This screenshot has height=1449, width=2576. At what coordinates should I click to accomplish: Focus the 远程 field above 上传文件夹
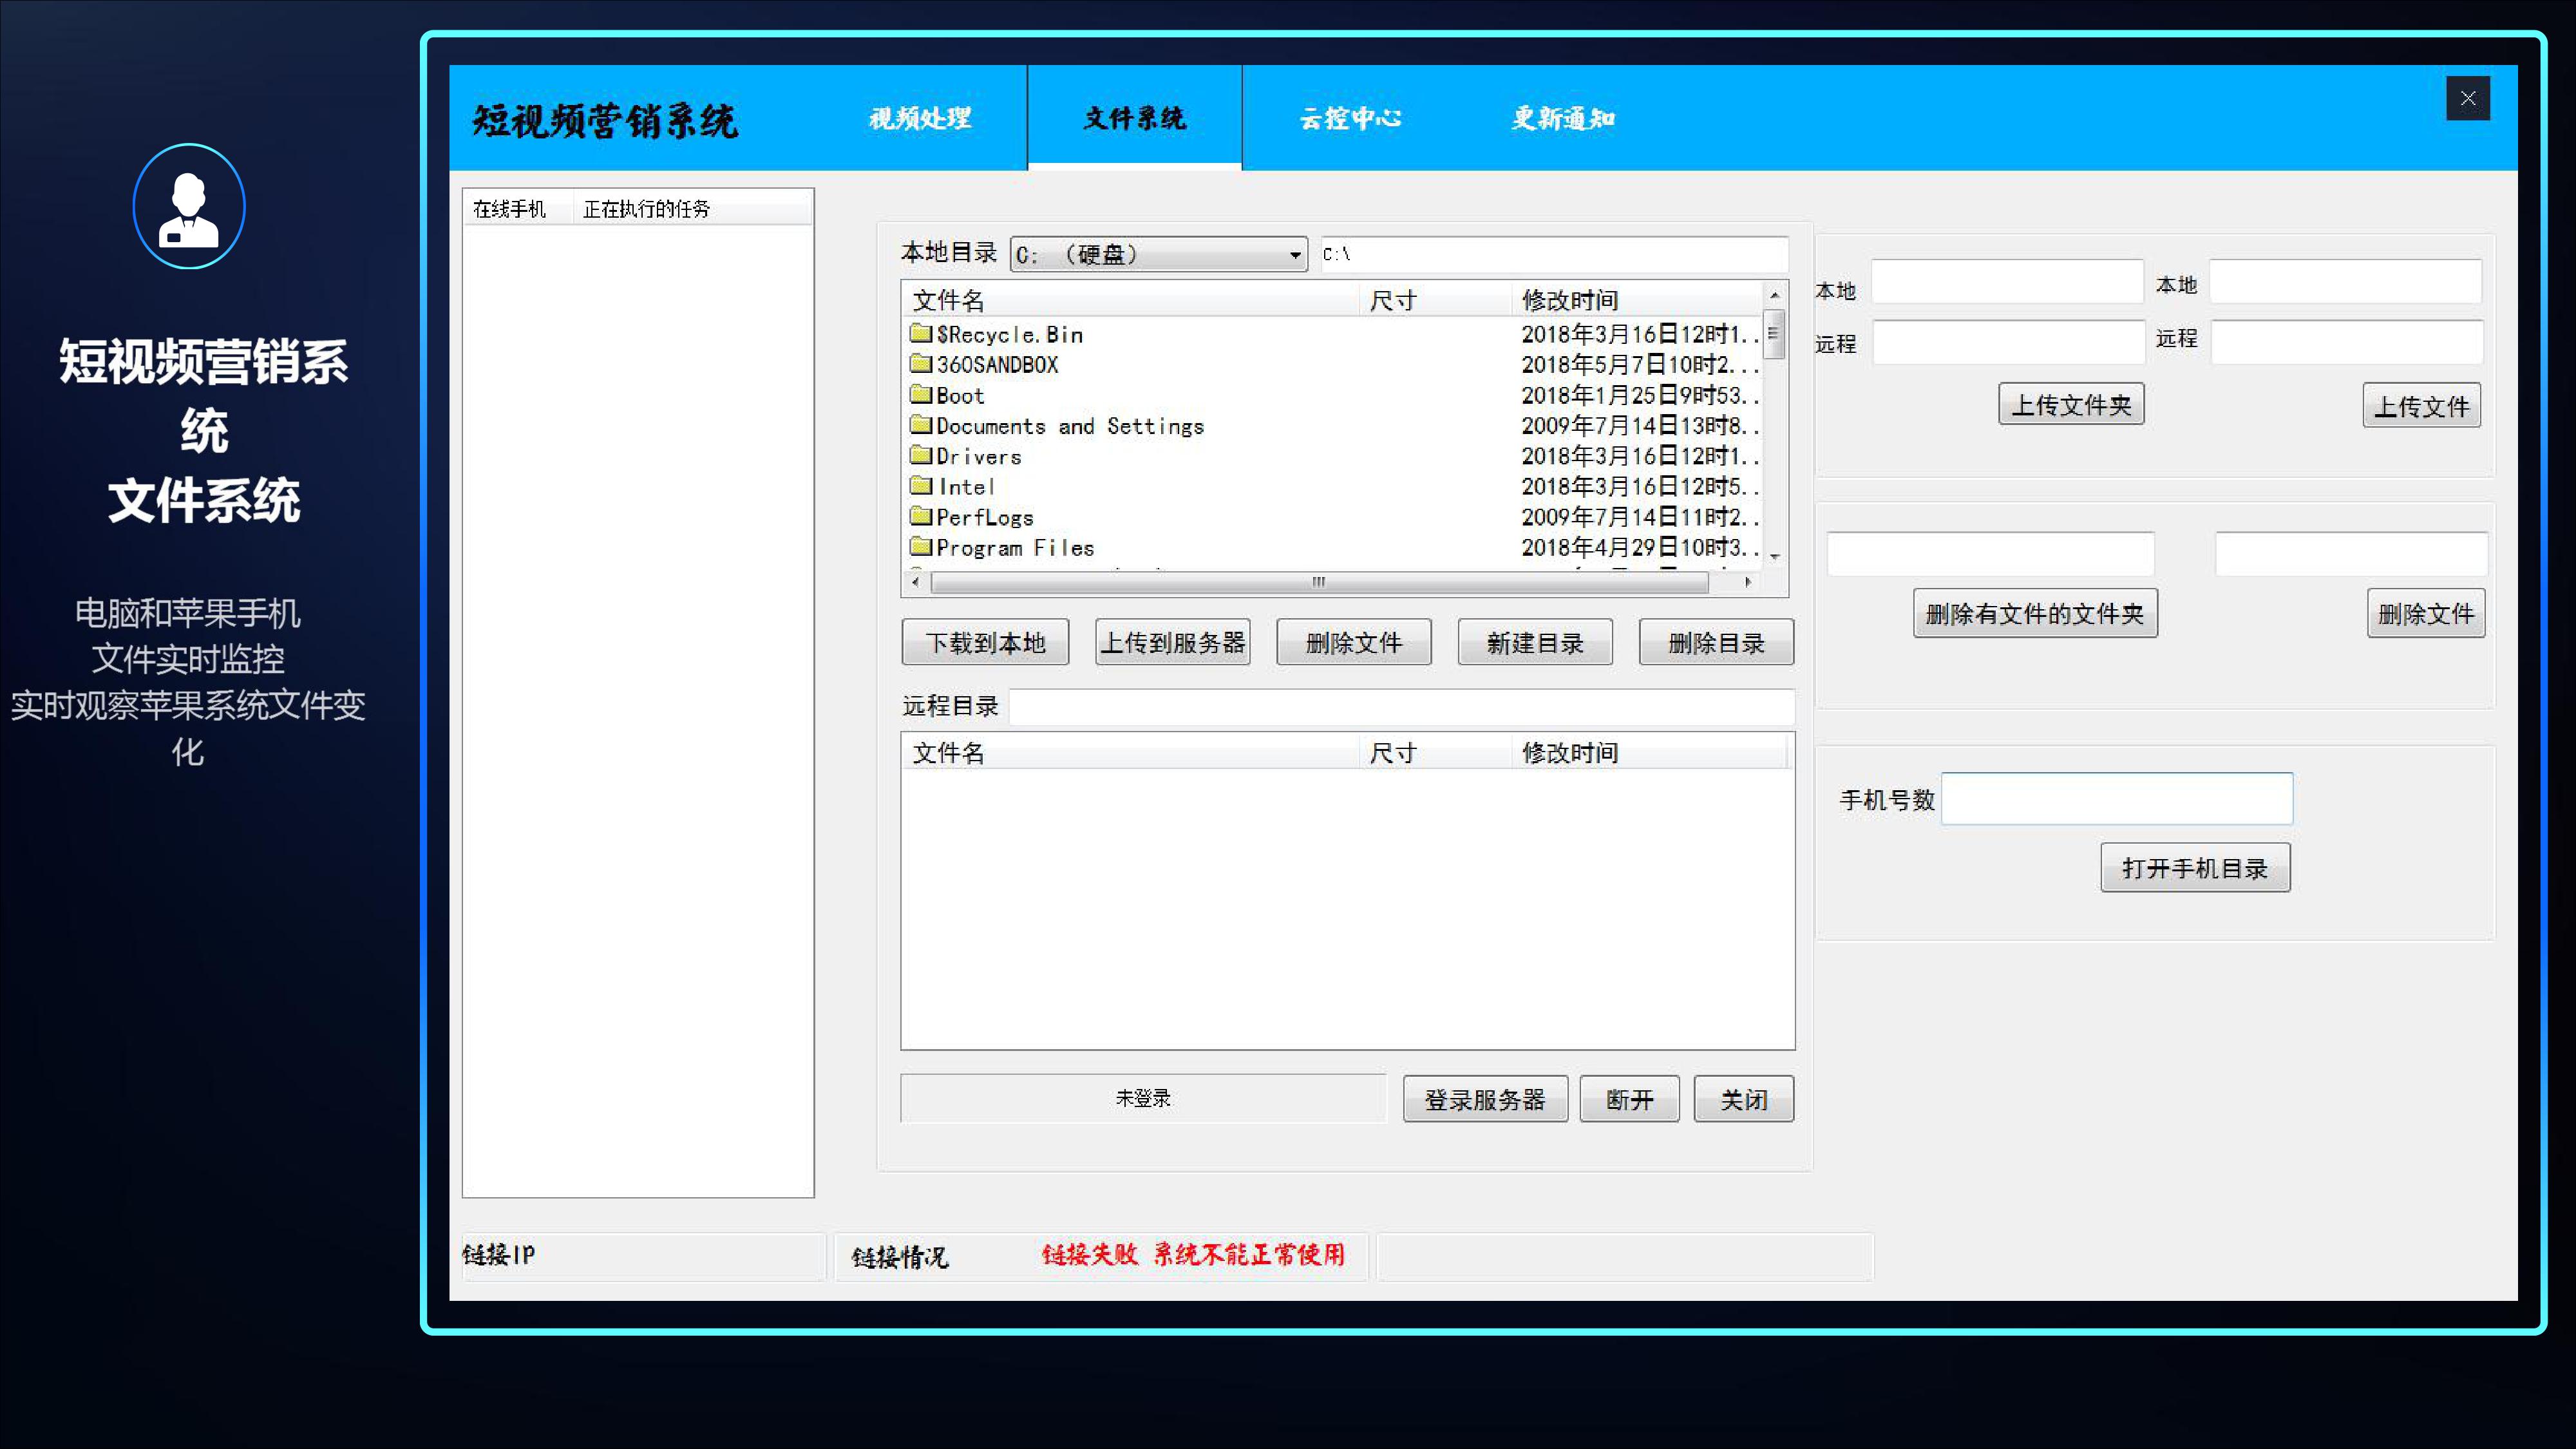click(2009, 342)
